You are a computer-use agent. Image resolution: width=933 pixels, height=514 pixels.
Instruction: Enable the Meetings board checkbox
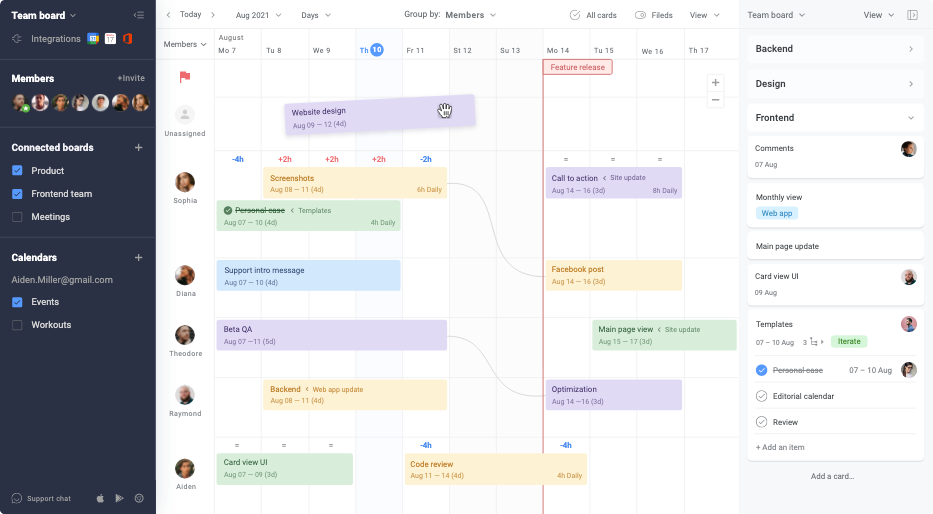[x=17, y=217]
